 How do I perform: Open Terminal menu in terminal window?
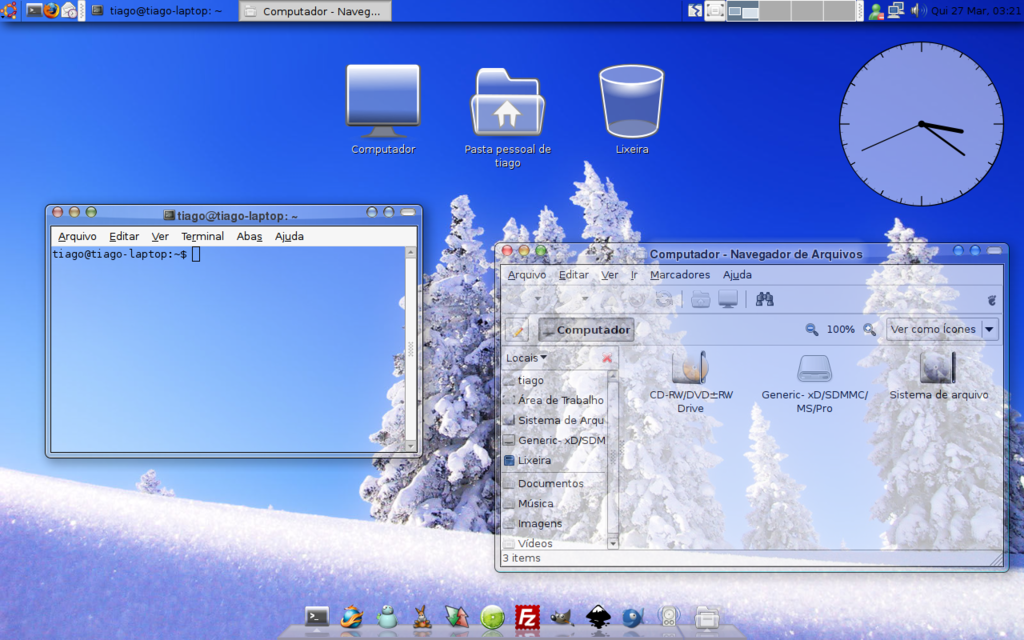[202, 236]
